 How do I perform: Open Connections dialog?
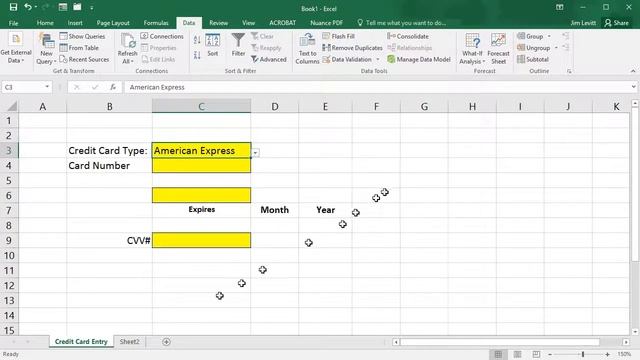click(162, 36)
